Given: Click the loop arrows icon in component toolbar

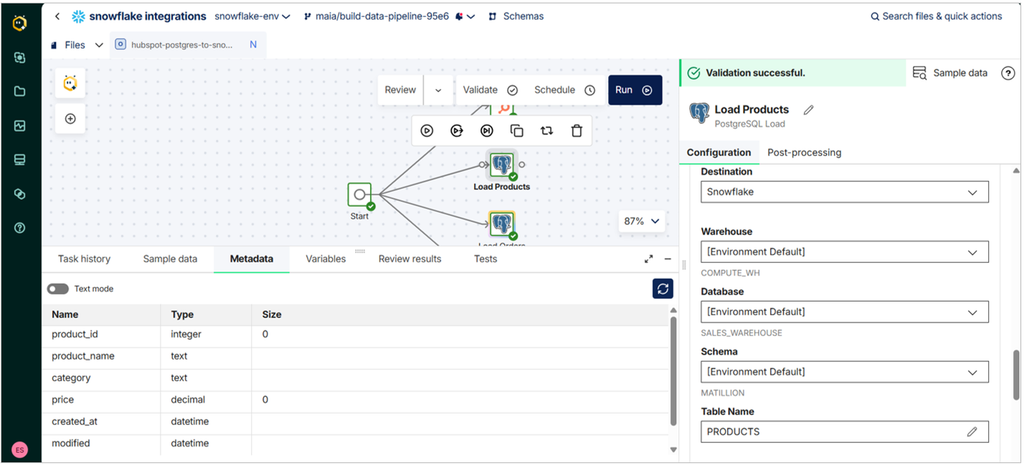Looking at the screenshot, I should click(x=547, y=131).
